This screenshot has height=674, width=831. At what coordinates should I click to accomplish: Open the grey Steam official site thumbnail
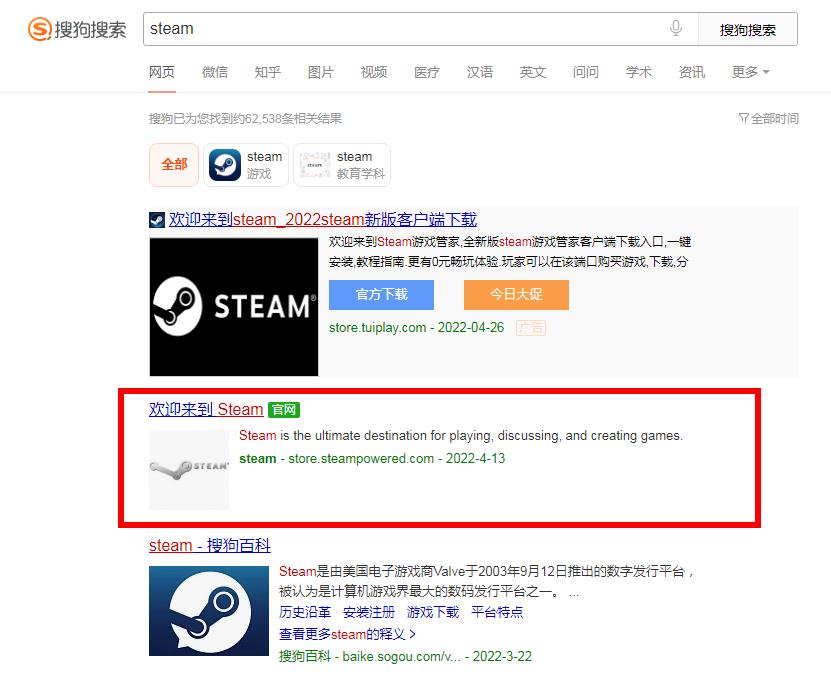pyautogui.click(x=189, y=470)
